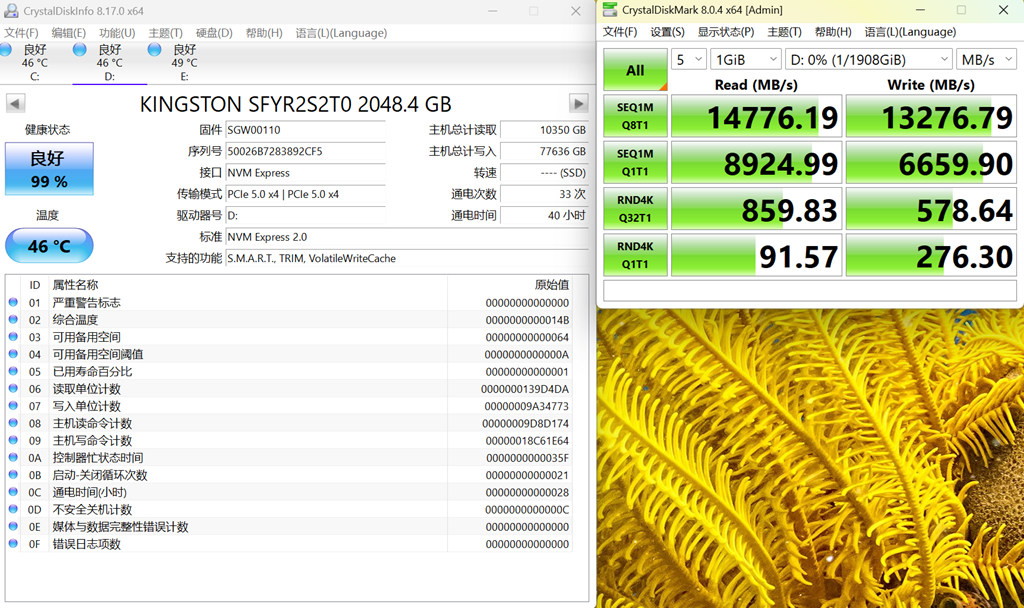Select the 不安全关机计数 attribute row
The height and width of the screenshot is (608, 1024).
[289, 509]
